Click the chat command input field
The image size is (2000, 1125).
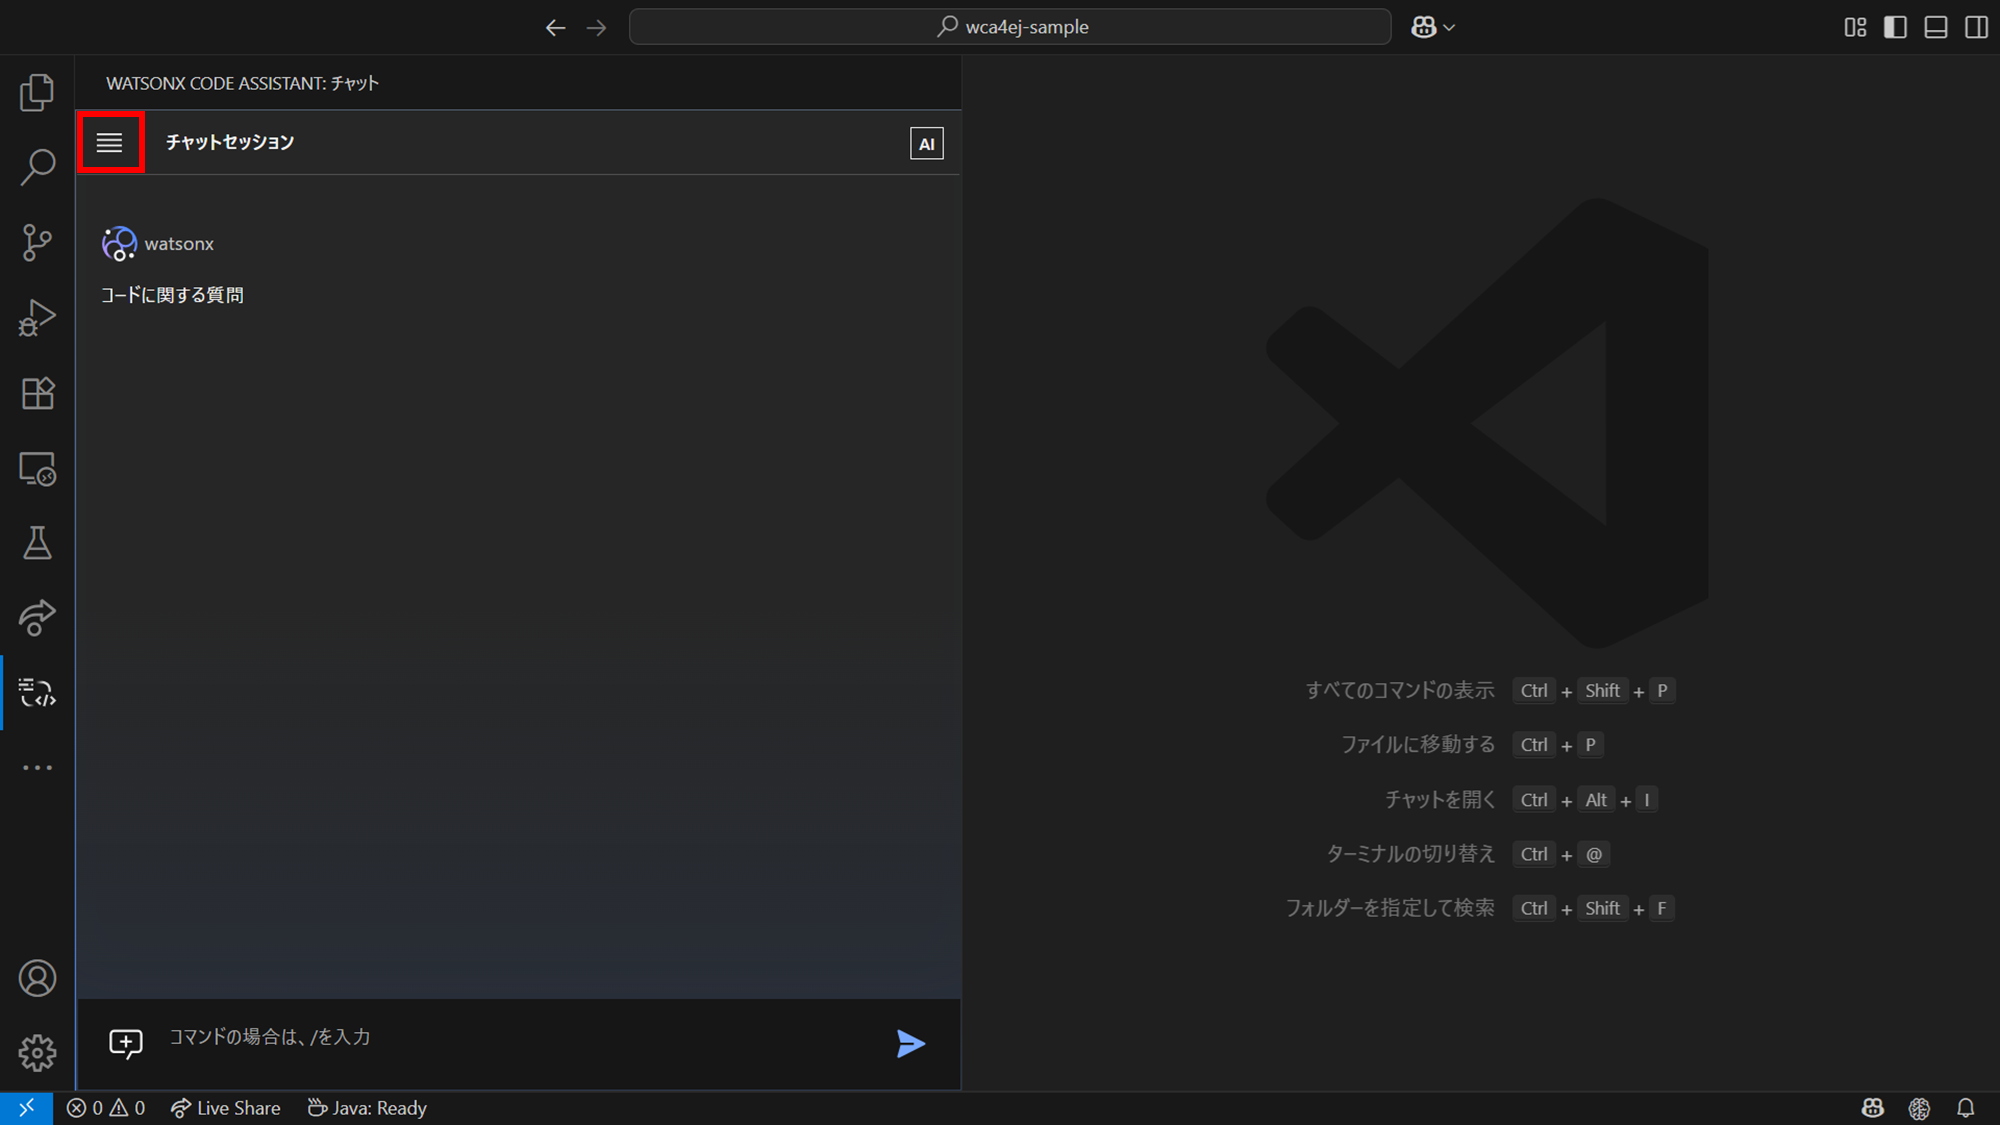[x=520, y=1037]
